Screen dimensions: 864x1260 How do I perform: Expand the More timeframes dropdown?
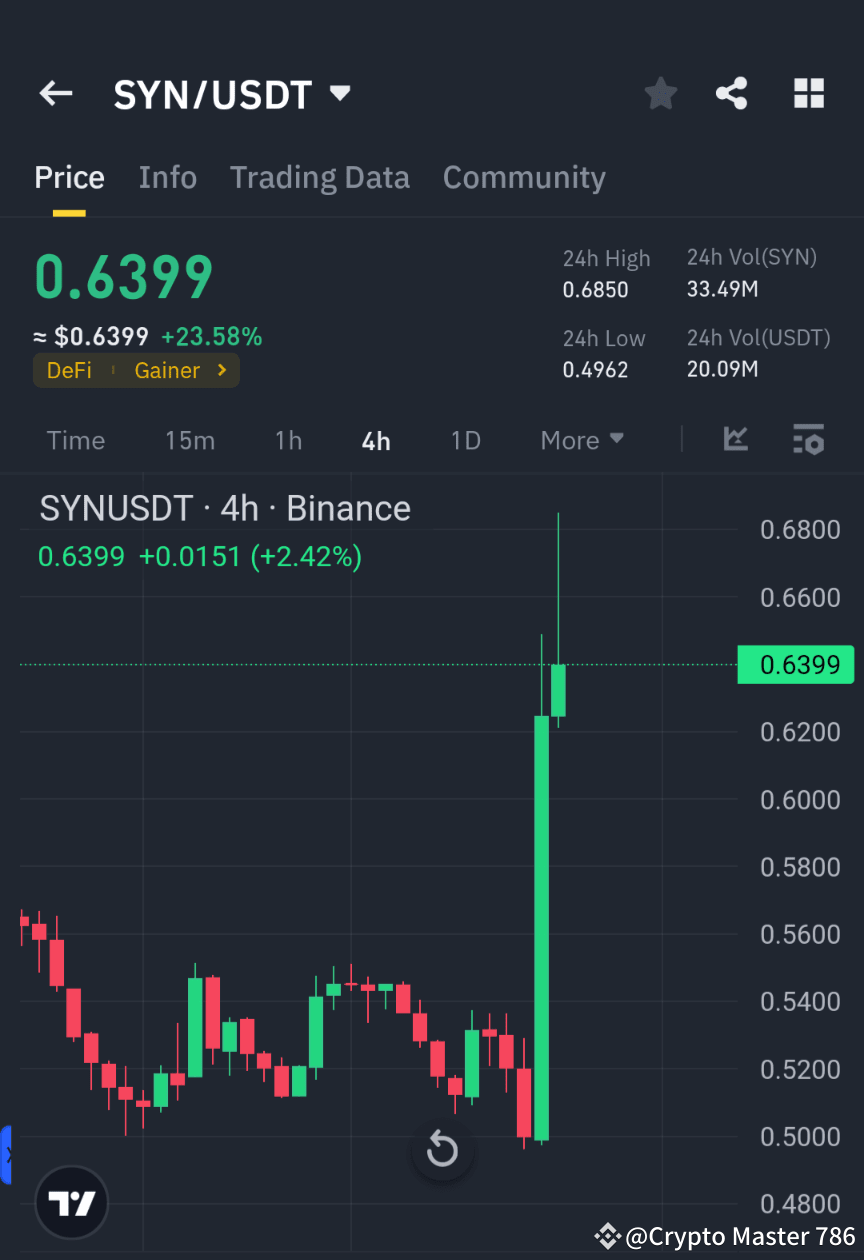[581, 440]
